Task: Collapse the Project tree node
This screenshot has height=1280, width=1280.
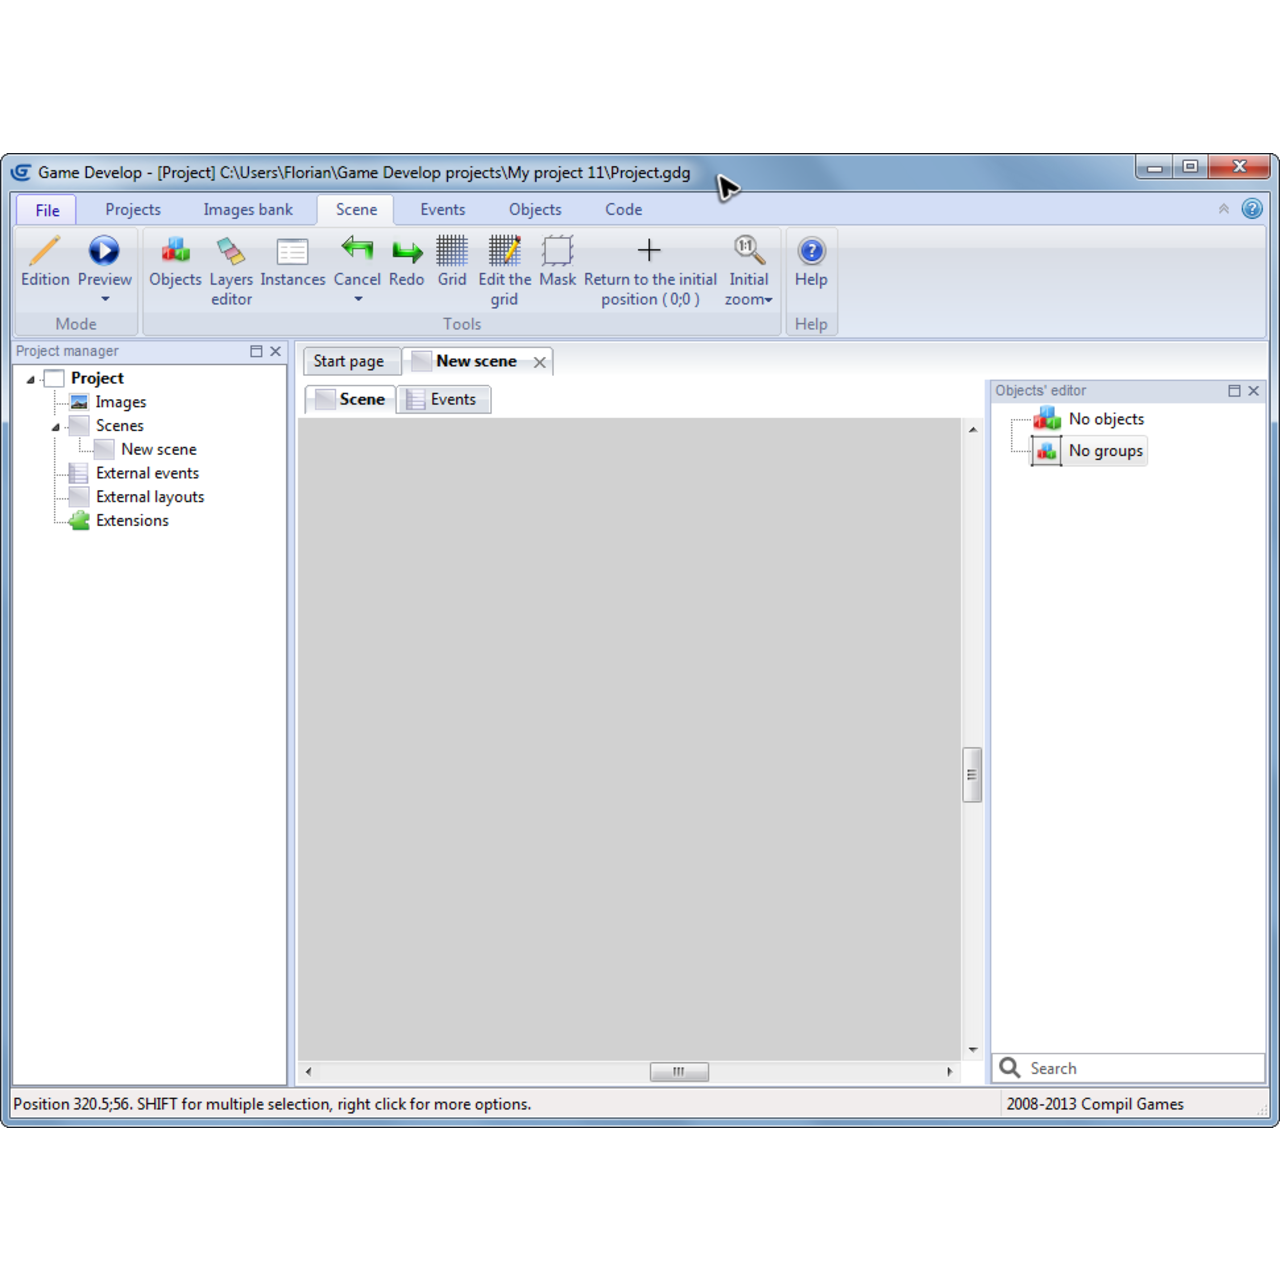Action: (31, 379)
